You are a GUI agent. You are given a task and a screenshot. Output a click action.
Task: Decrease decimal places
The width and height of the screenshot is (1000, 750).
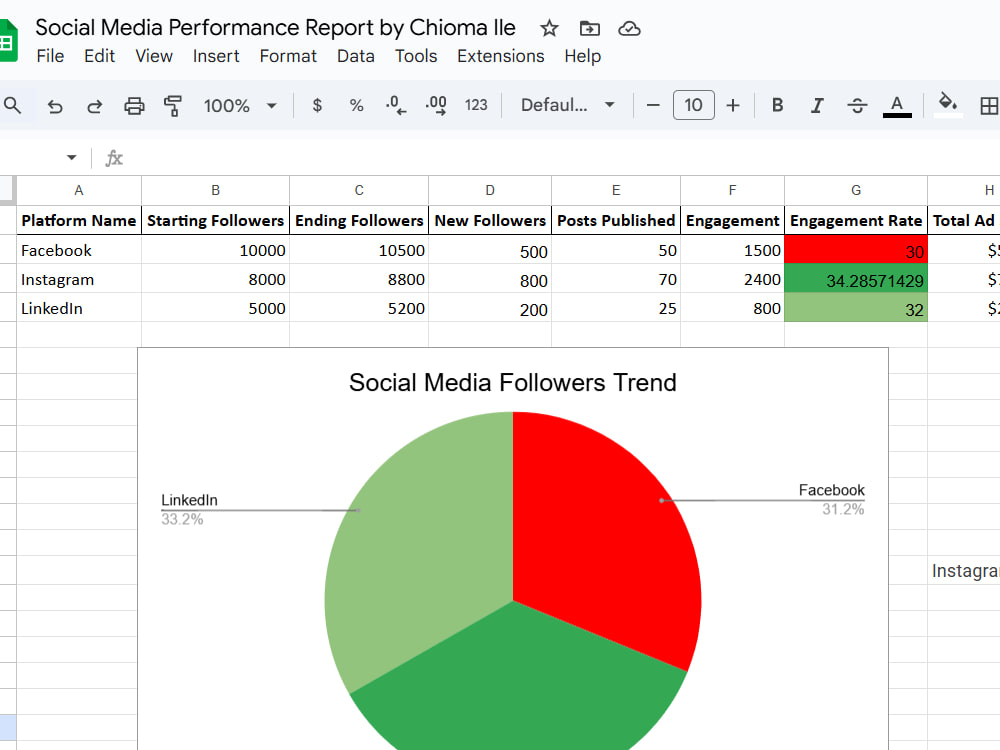click(395, 105)
